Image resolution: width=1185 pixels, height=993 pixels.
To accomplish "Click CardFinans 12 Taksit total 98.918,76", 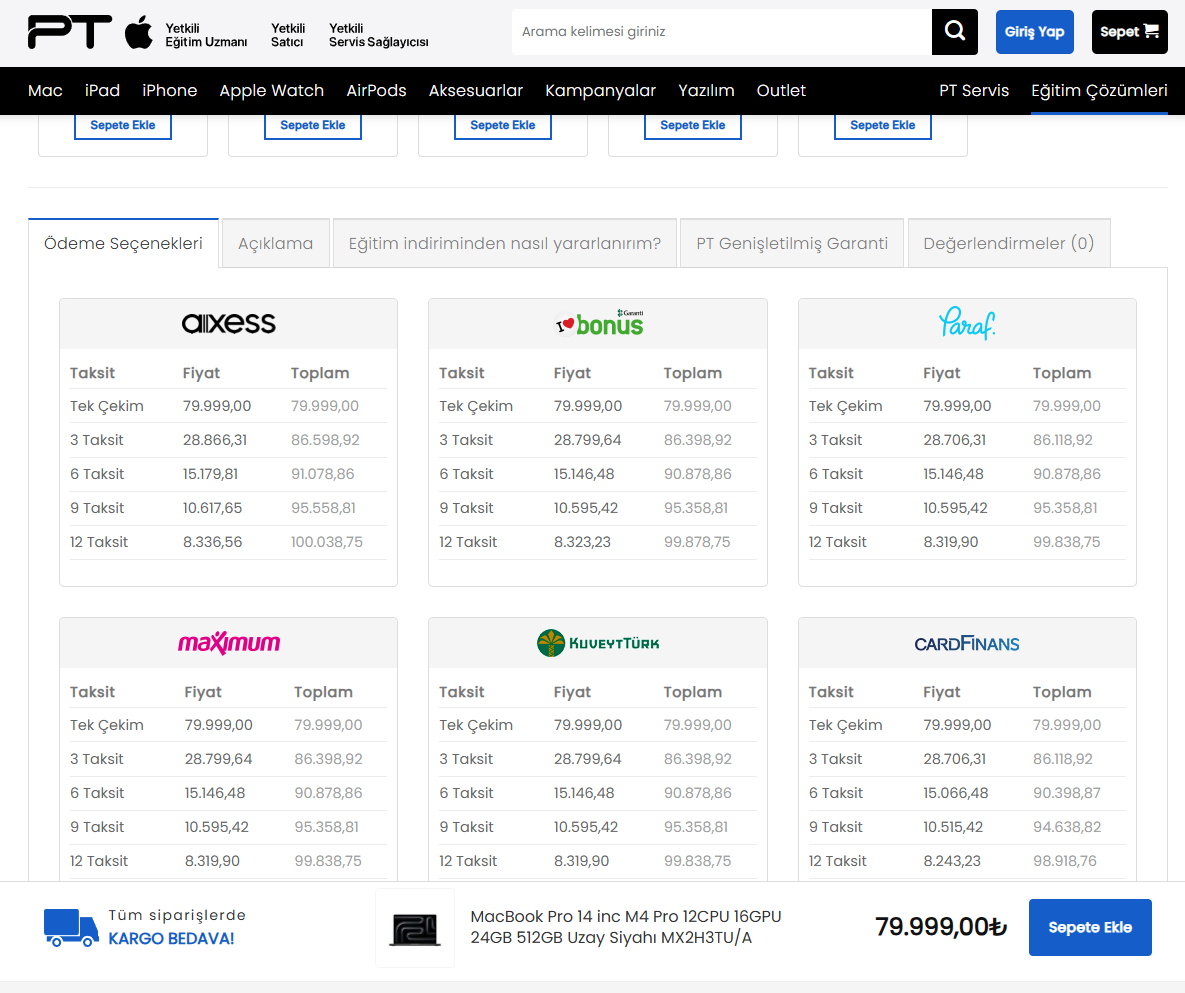I will pyautogui.click(x=1064, y=861).
